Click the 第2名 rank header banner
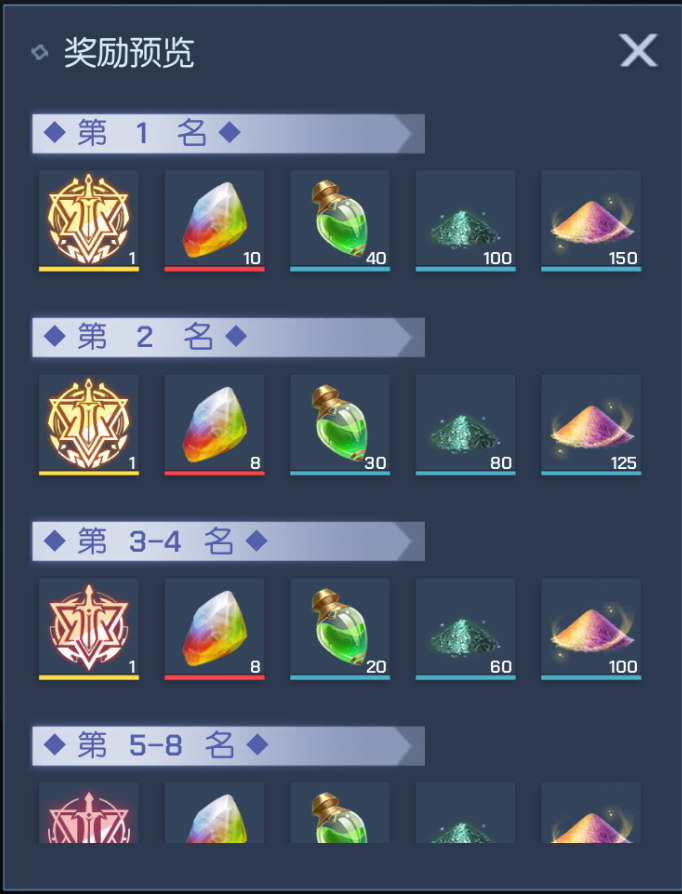 (x=228, y=338)
